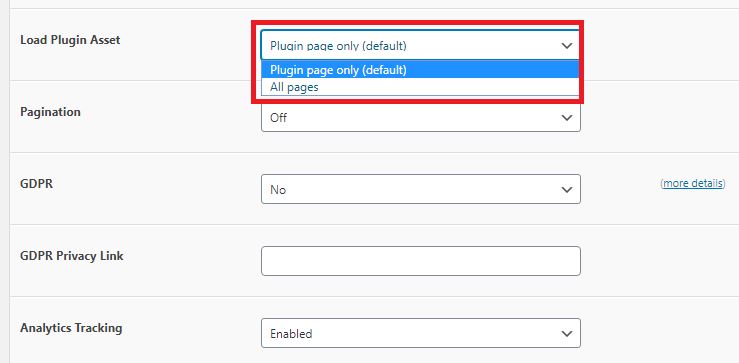Choose 'All pages' from the open list
This screenshot has height=363, width=739.
click(420, 87)
